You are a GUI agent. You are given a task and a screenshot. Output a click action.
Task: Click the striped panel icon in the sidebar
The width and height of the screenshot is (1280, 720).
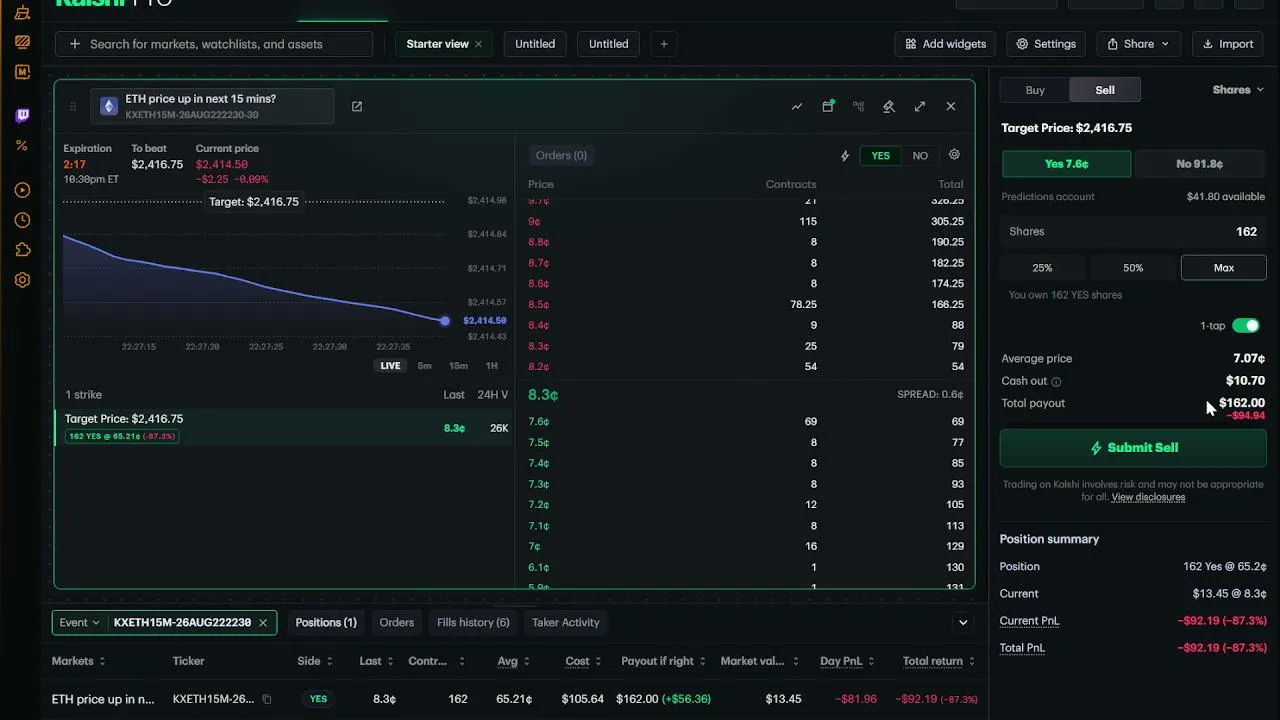point(22,42)
